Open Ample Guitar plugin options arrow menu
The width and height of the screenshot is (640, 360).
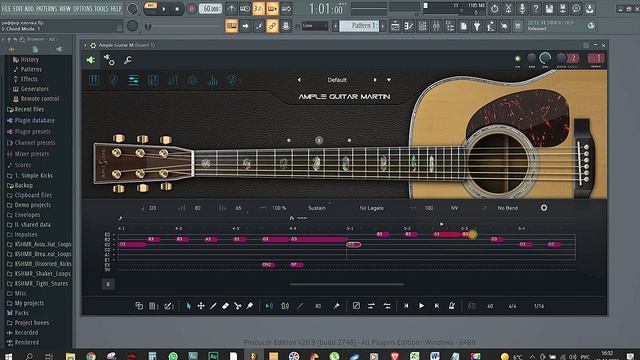point(85,45)
